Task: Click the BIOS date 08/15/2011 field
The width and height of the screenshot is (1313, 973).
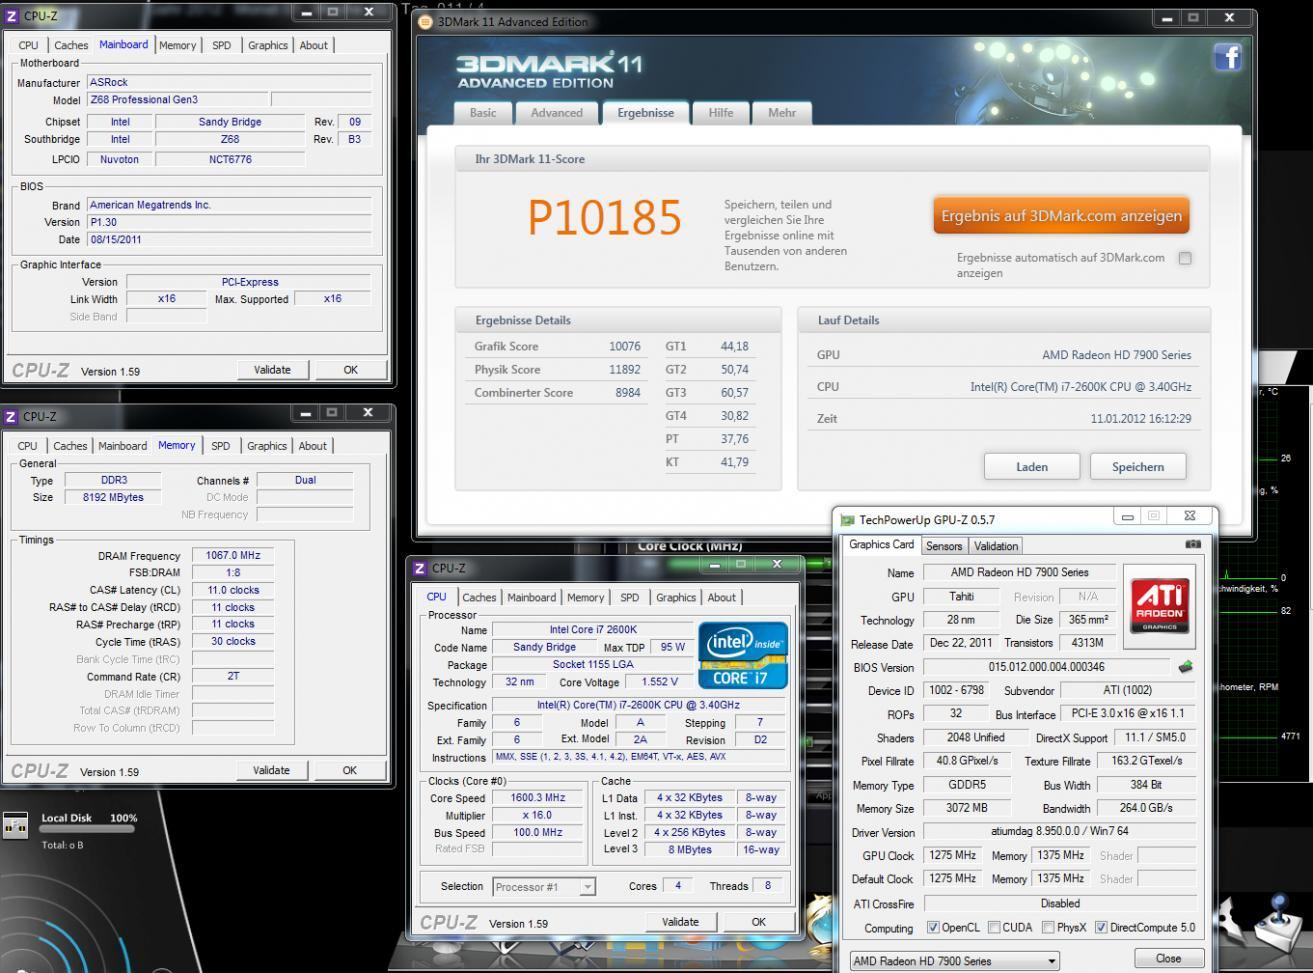Action: (229, 240)
